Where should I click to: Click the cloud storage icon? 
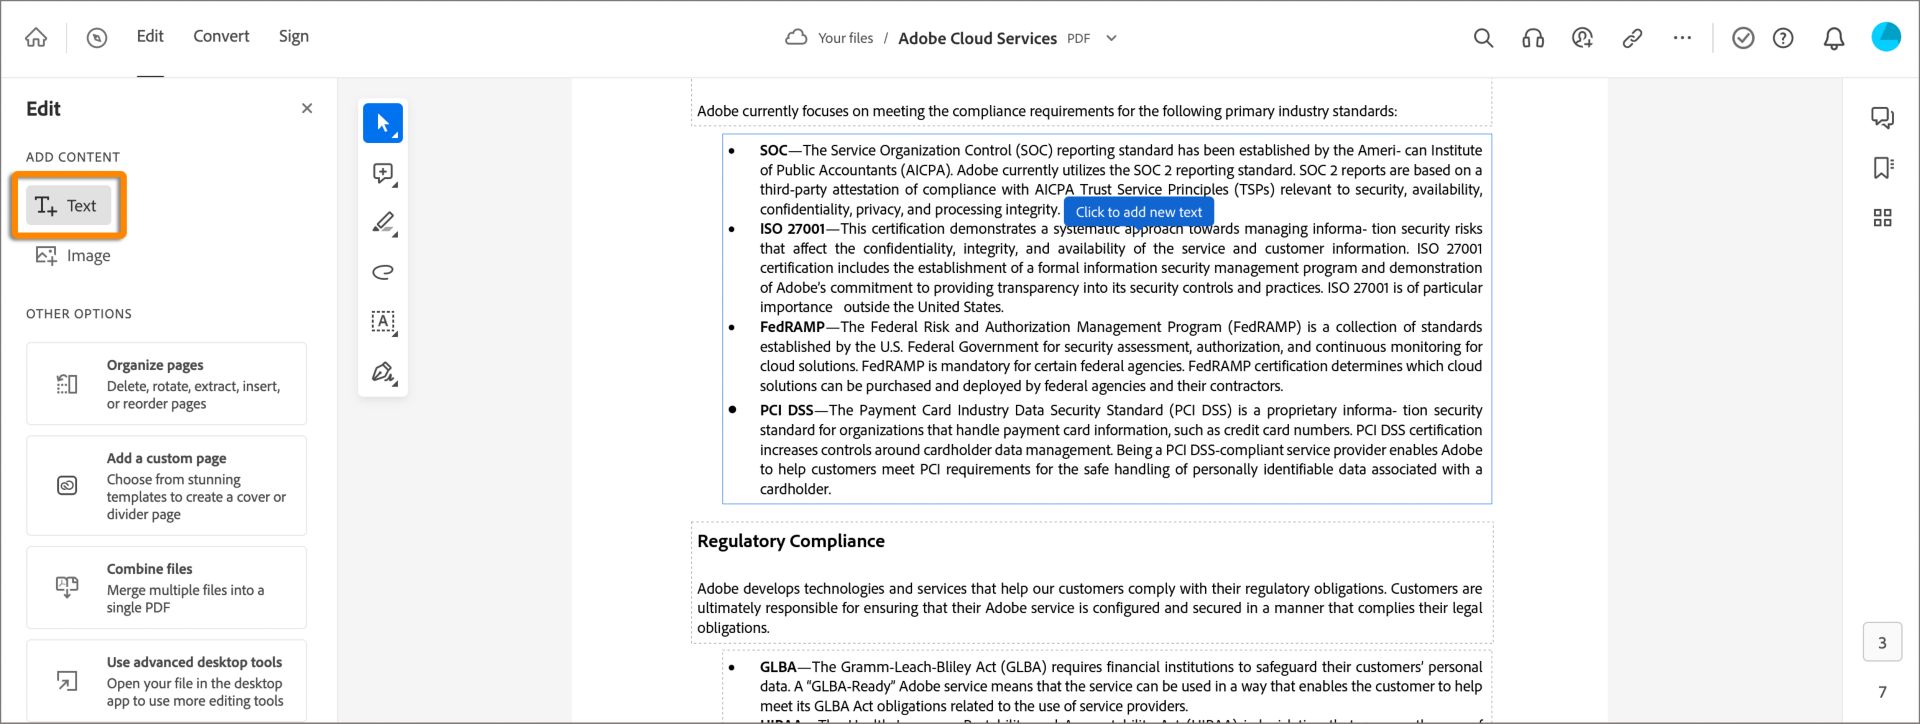(796, 38)
